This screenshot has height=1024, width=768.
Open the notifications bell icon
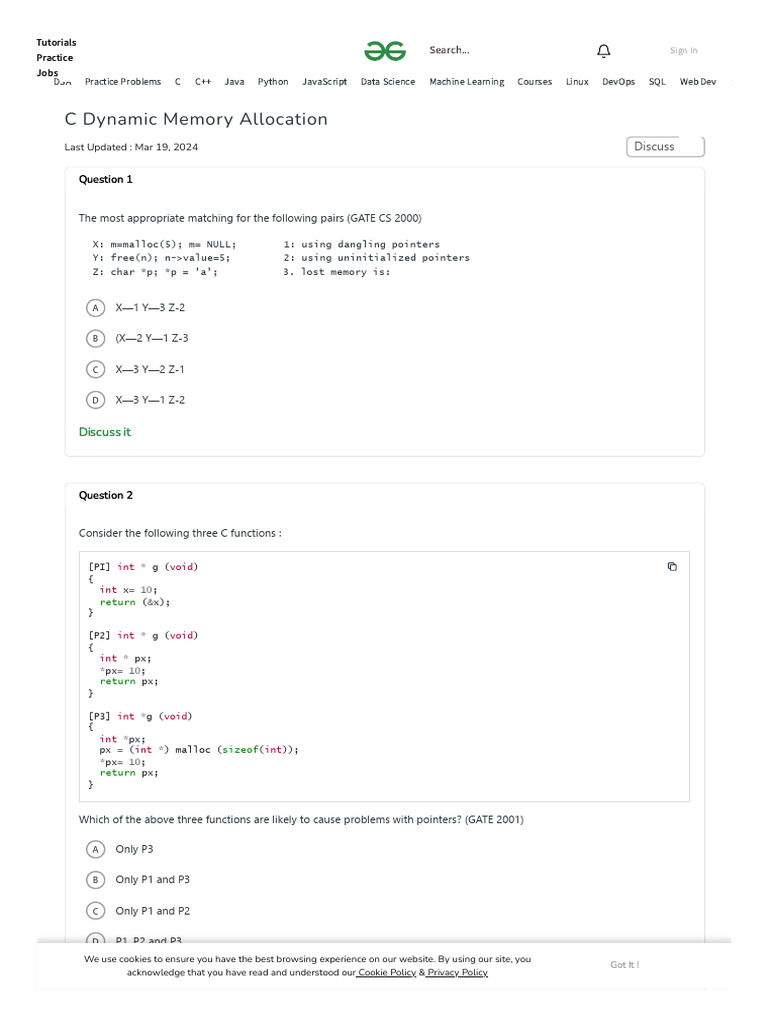point(604,51)
